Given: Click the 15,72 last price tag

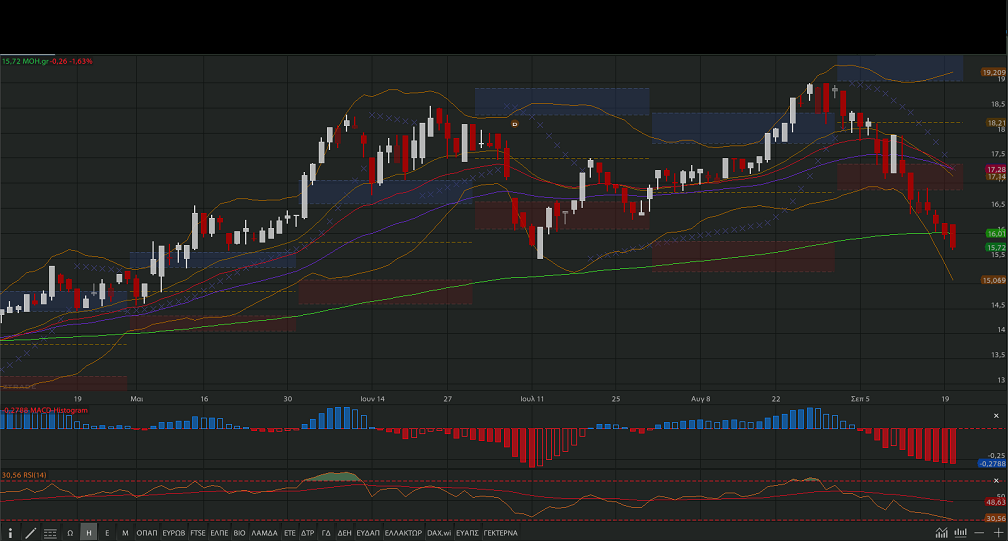Looking at the screenshot, I should click(x=996, y=247).
